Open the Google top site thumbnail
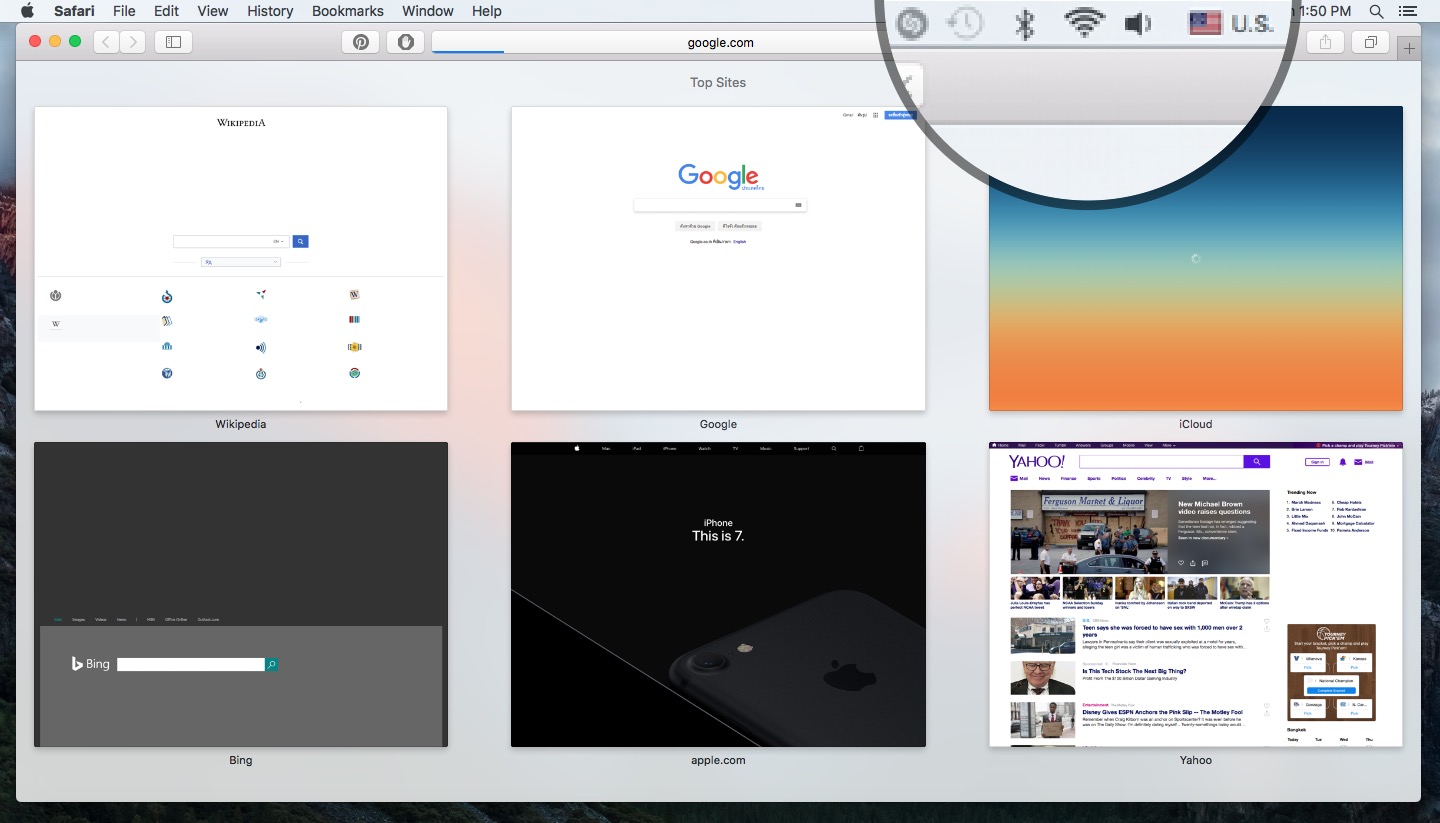The image size is (1440, 823). pyautogui.click(x=718, y=259)
